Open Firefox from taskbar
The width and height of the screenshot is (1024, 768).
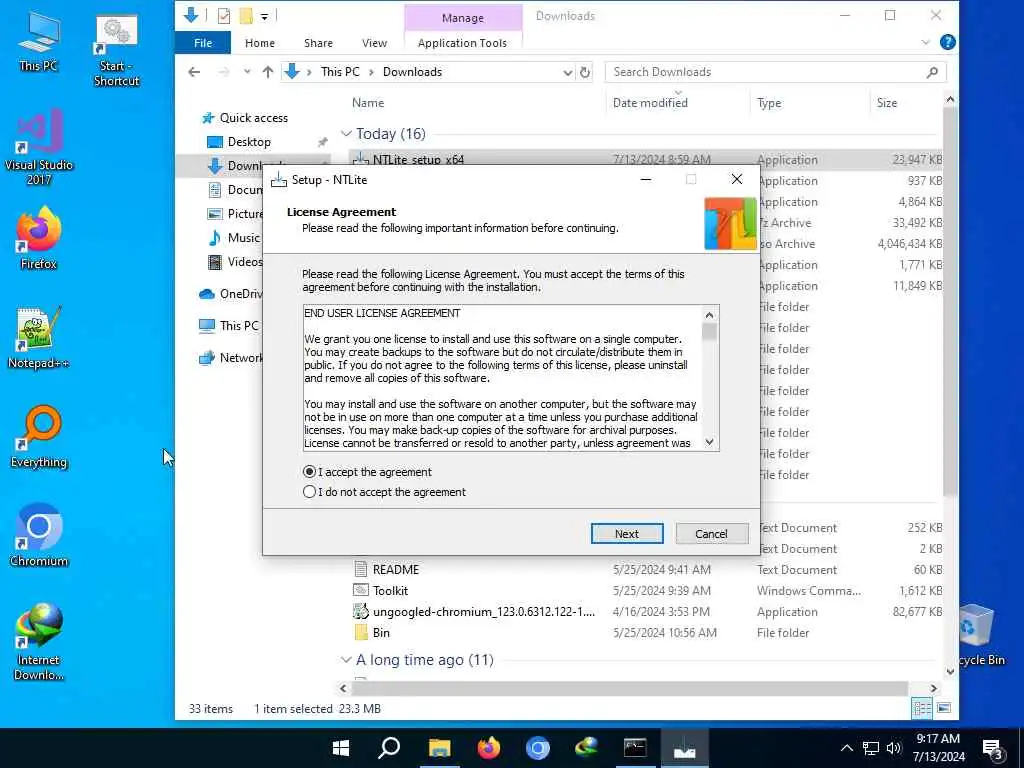[x=488, y=748]
